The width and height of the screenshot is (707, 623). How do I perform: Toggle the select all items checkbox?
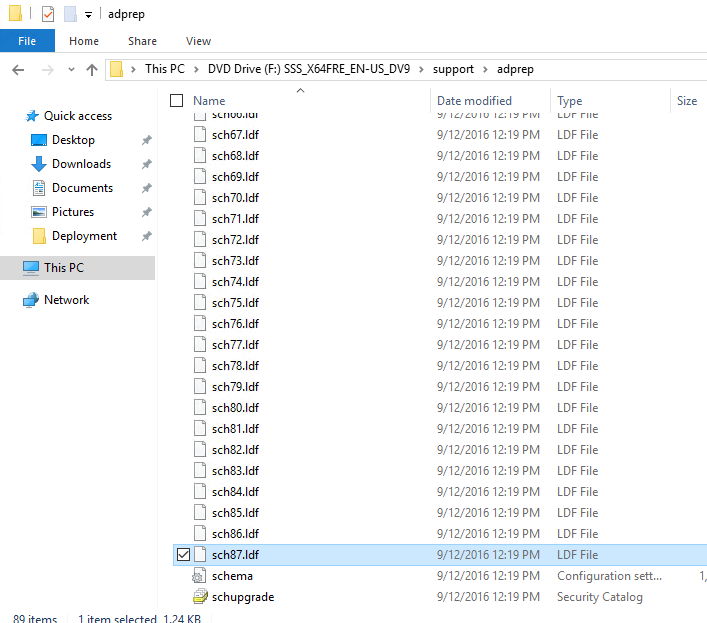(177, 101)
